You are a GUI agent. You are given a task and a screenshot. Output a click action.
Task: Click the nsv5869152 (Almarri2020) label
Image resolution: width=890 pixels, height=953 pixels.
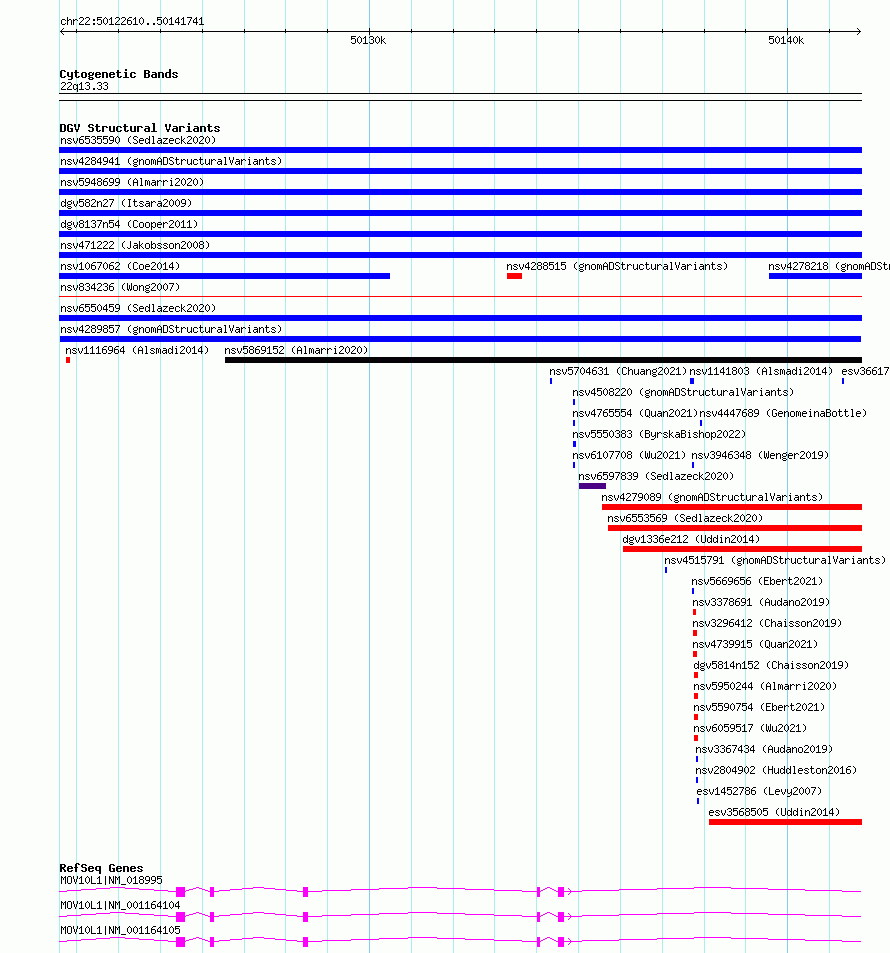[x=296, y=351]
